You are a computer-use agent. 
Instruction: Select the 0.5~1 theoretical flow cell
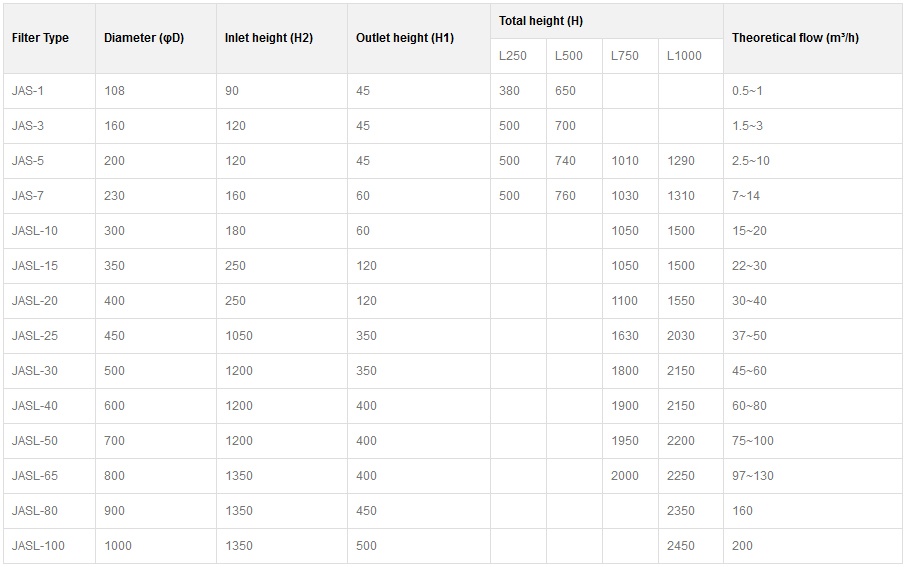(x=747, y=91)
